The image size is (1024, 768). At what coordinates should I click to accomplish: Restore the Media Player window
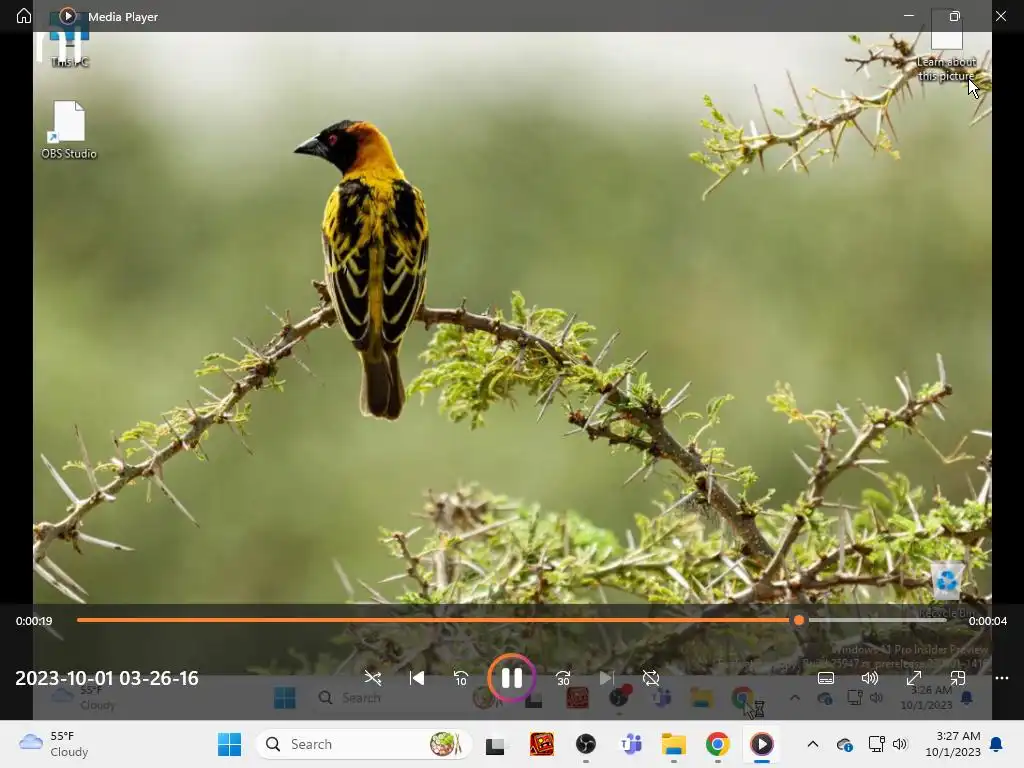pos(954,16)
